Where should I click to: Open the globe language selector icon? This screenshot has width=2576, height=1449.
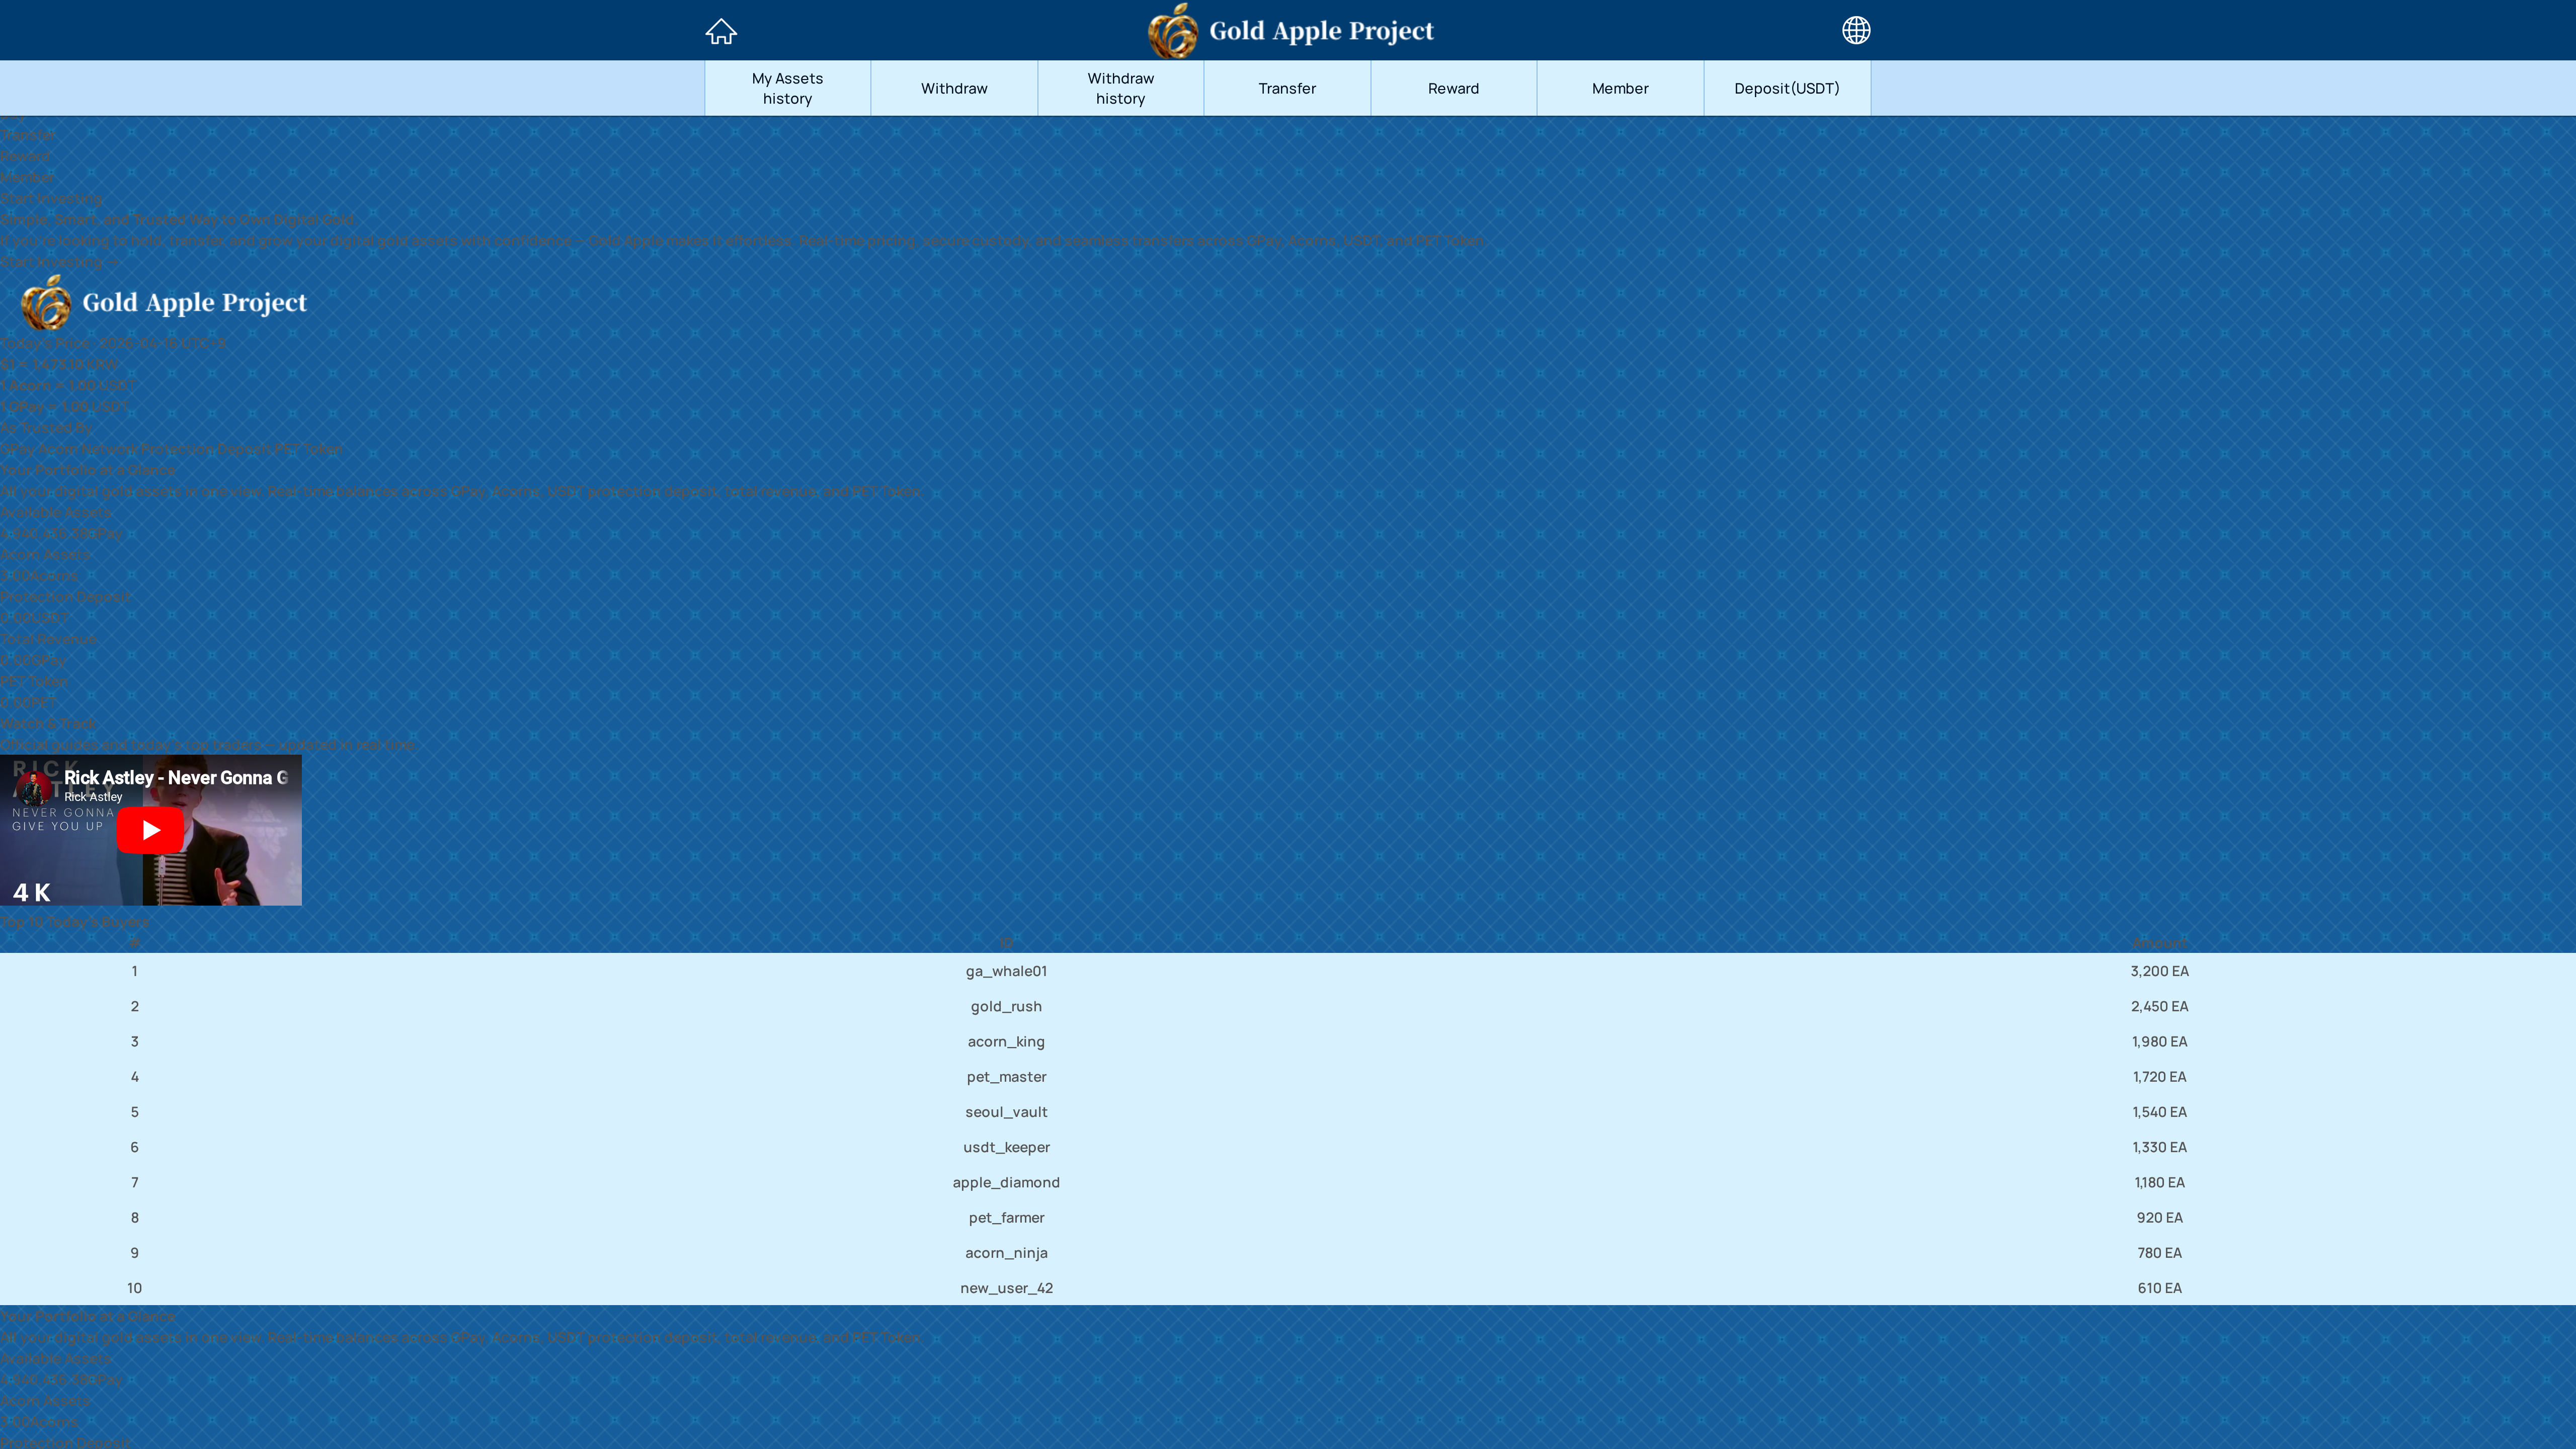click(x=1856, y=30)
